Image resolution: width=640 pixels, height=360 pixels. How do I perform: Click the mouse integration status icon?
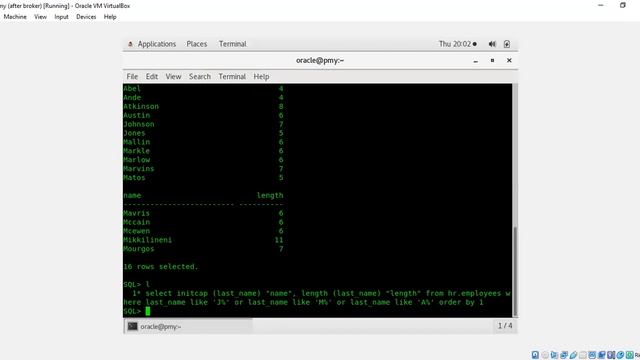coord(620,355)
